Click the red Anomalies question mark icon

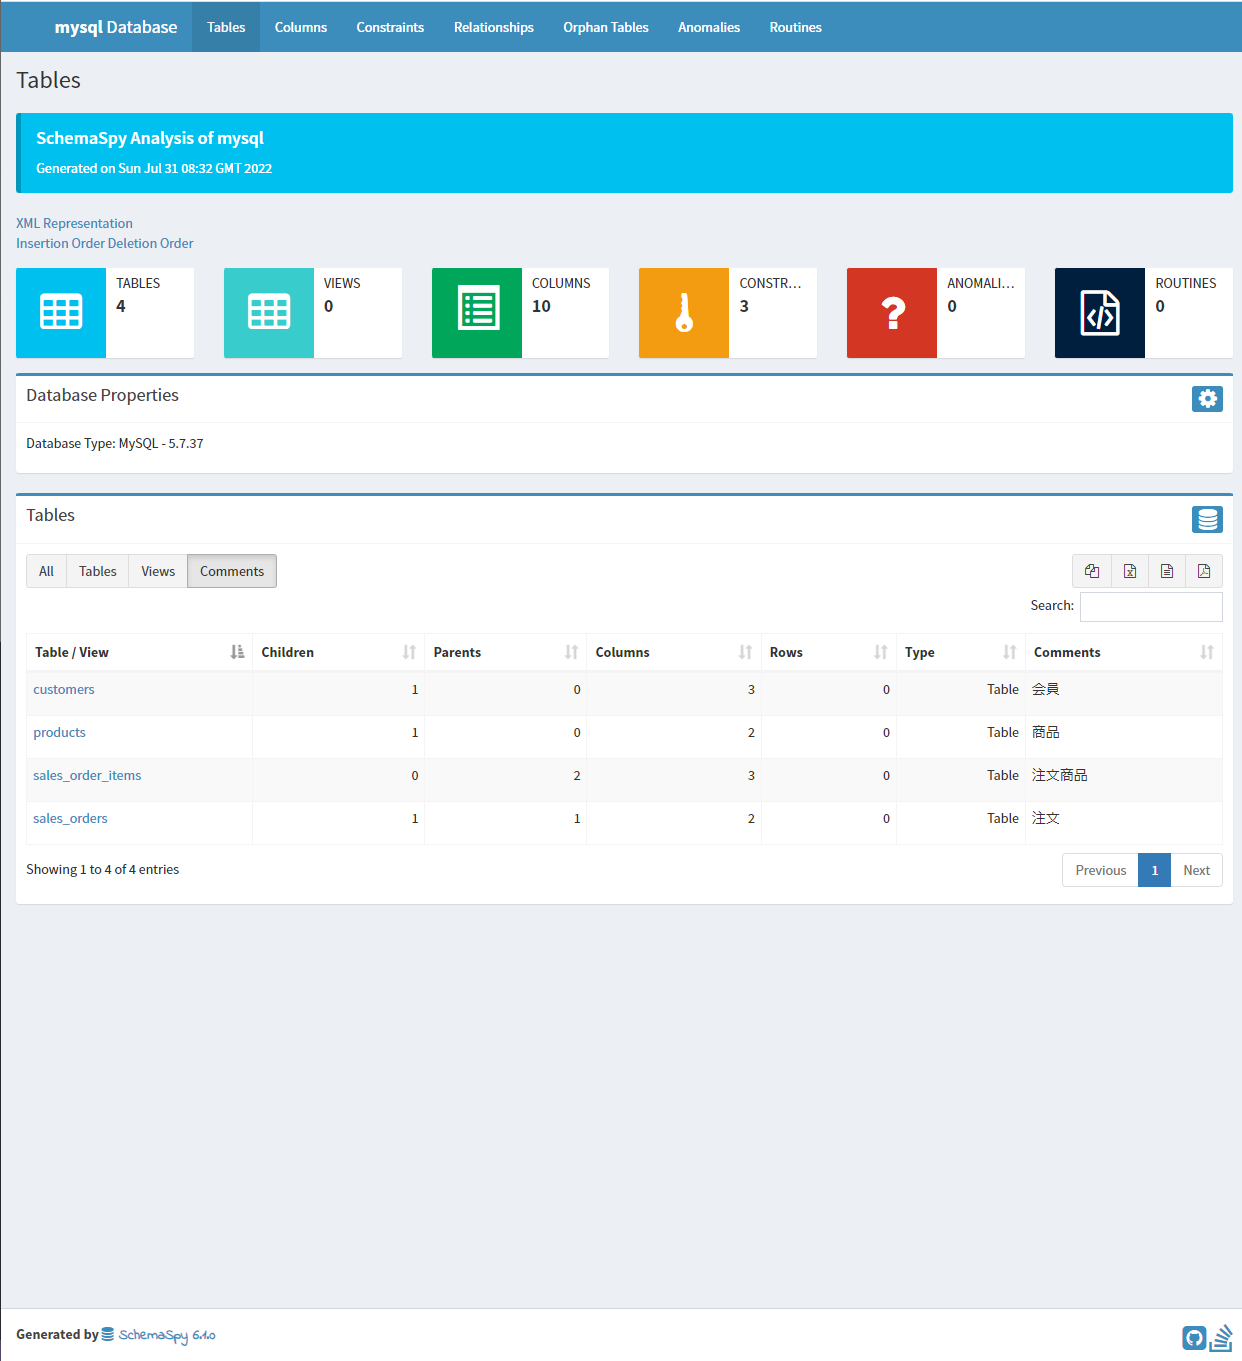tap(892, 313)
